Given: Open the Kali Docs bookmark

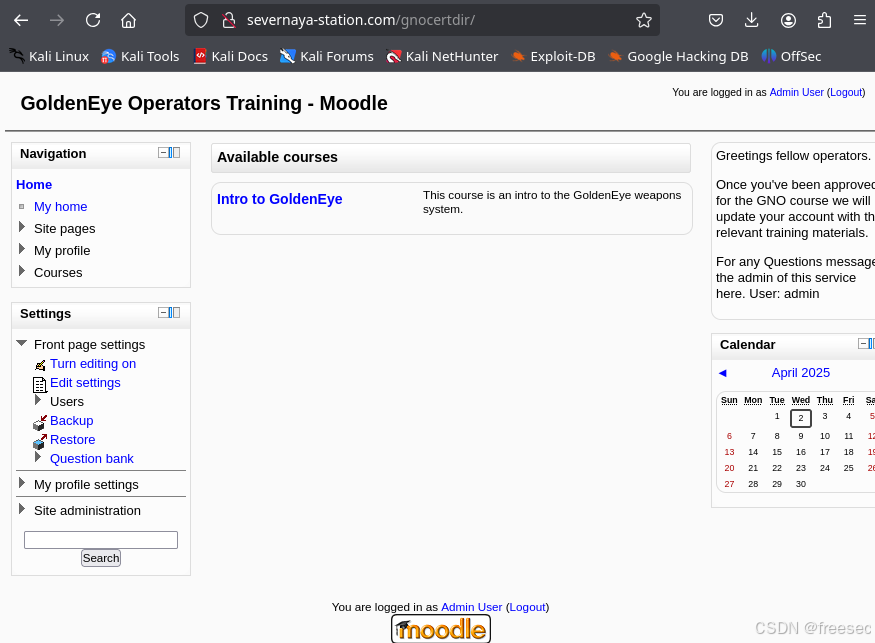Looking at the screenshot, I should (x=230, y=56).
